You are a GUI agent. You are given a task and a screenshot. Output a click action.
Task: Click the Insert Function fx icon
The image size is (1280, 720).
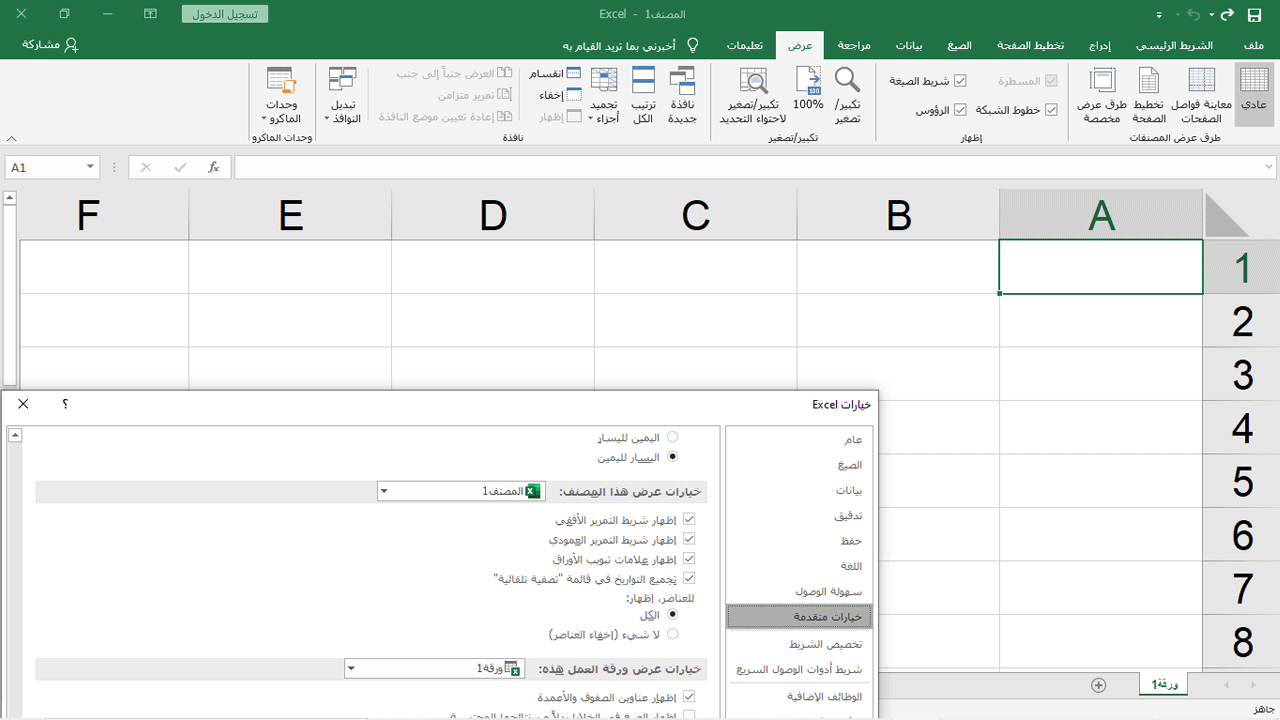pyautogui.click(x=213, y=167)
